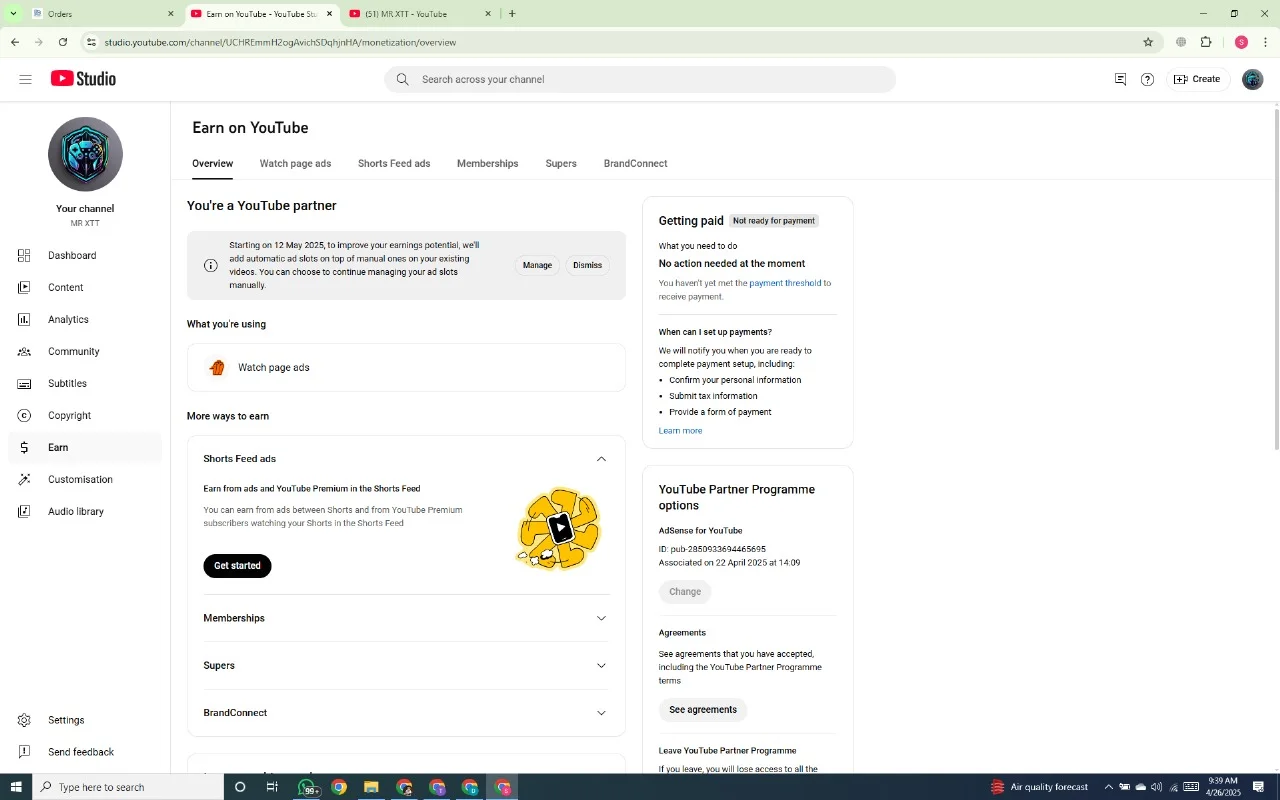Open the browser extensions puzzle icon
Viewport: 1280px width, 800px height.
click(1206, 42)
